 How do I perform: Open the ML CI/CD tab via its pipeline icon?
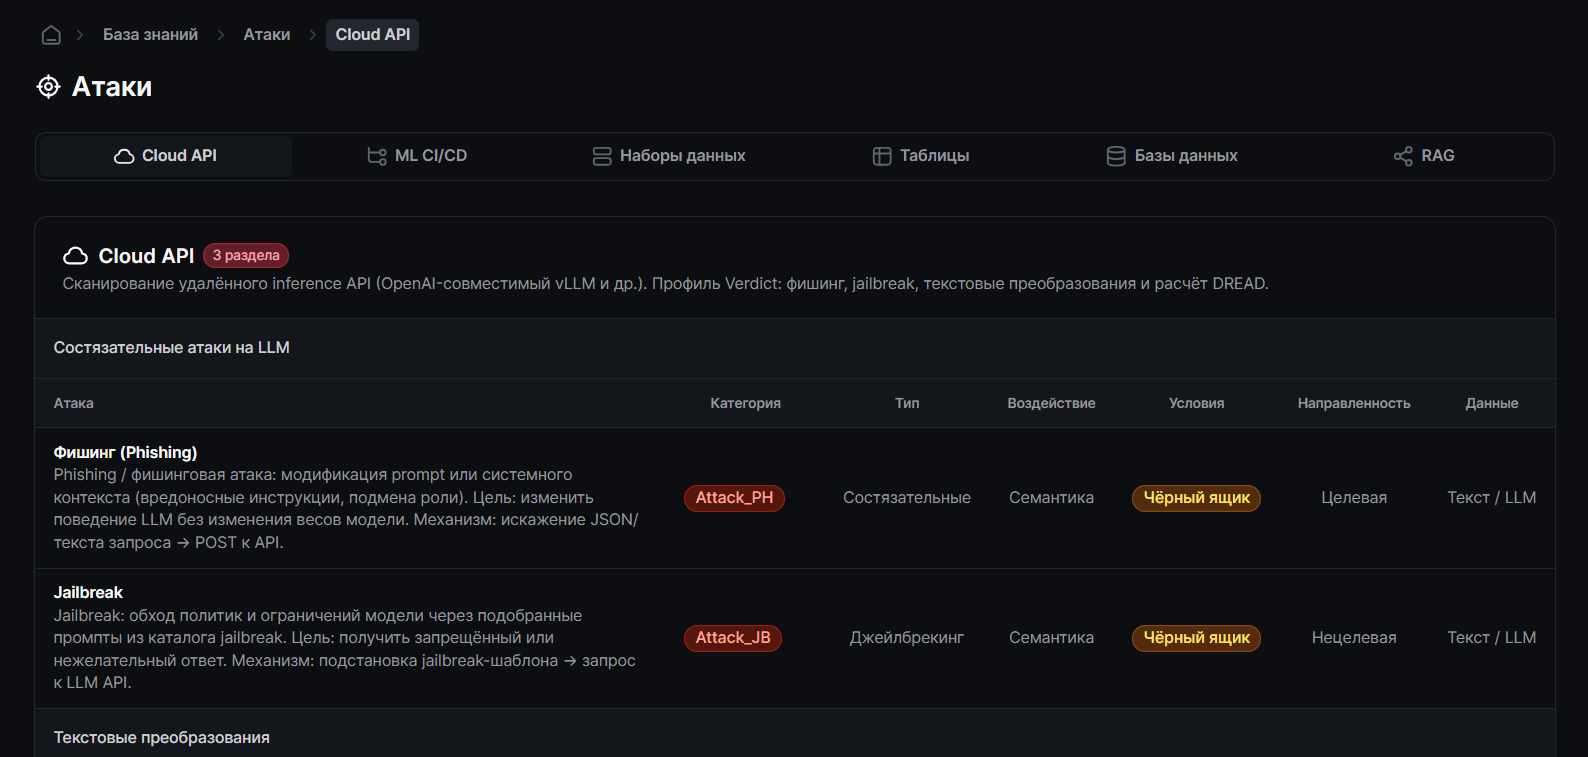point(377,156)
